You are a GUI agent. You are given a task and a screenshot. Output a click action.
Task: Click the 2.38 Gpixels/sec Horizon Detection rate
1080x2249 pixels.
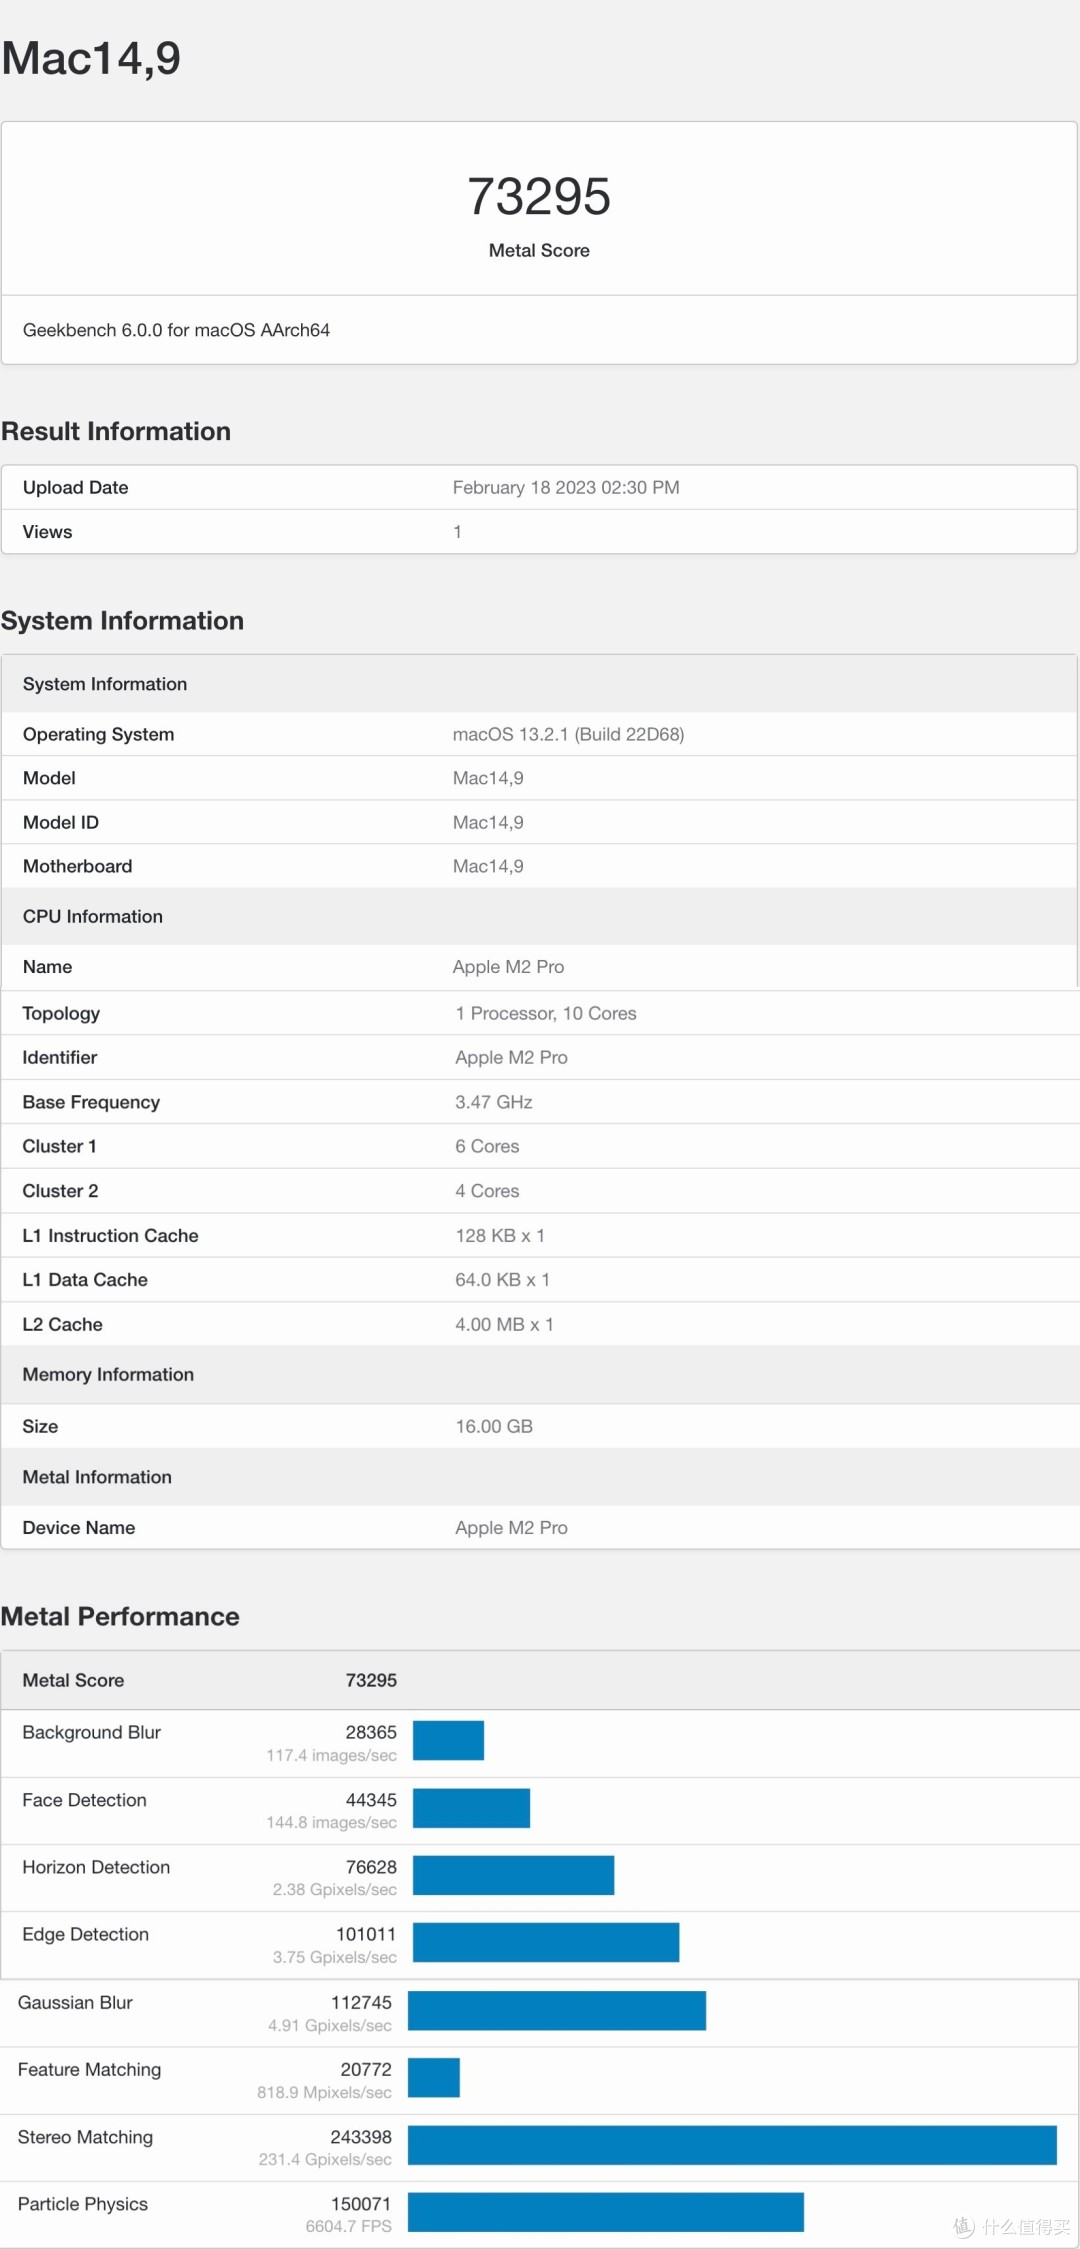click(x=335, y=1889)
